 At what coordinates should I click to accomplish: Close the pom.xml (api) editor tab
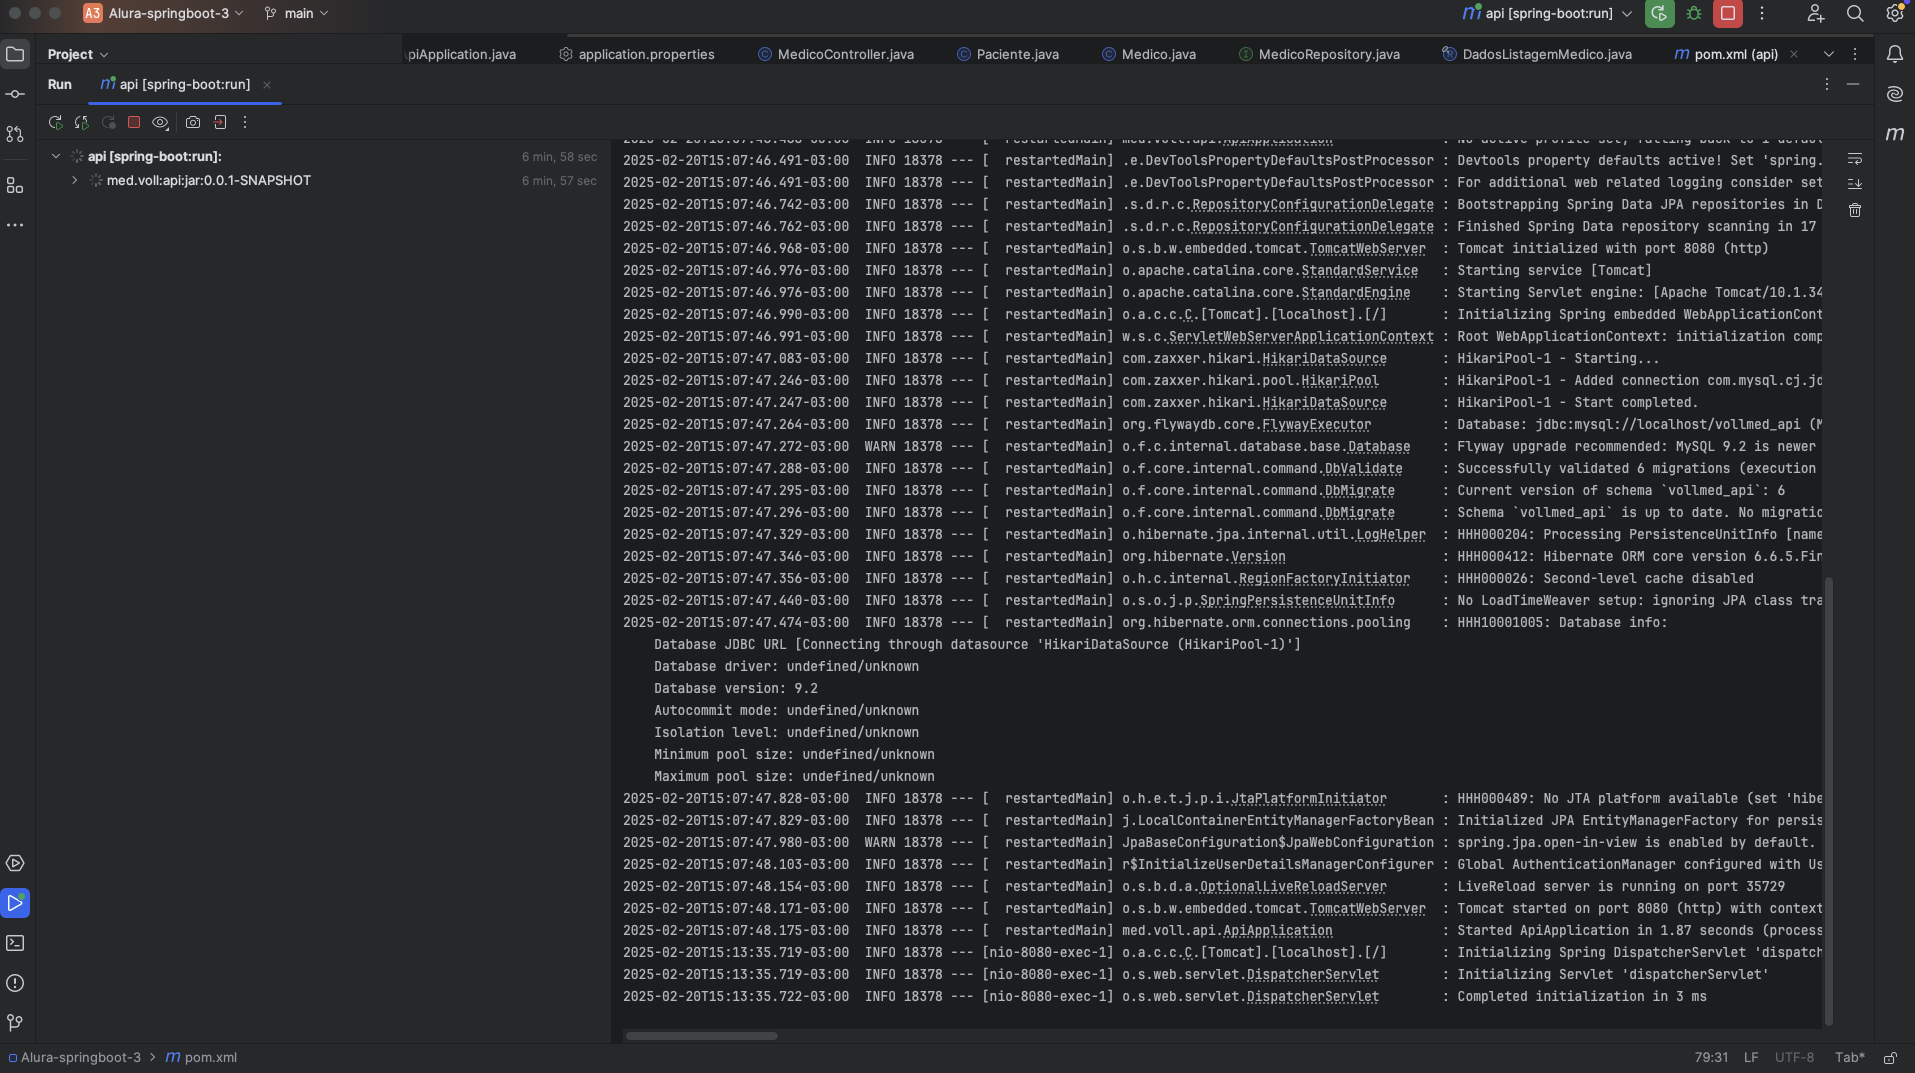click(1794, 54)
